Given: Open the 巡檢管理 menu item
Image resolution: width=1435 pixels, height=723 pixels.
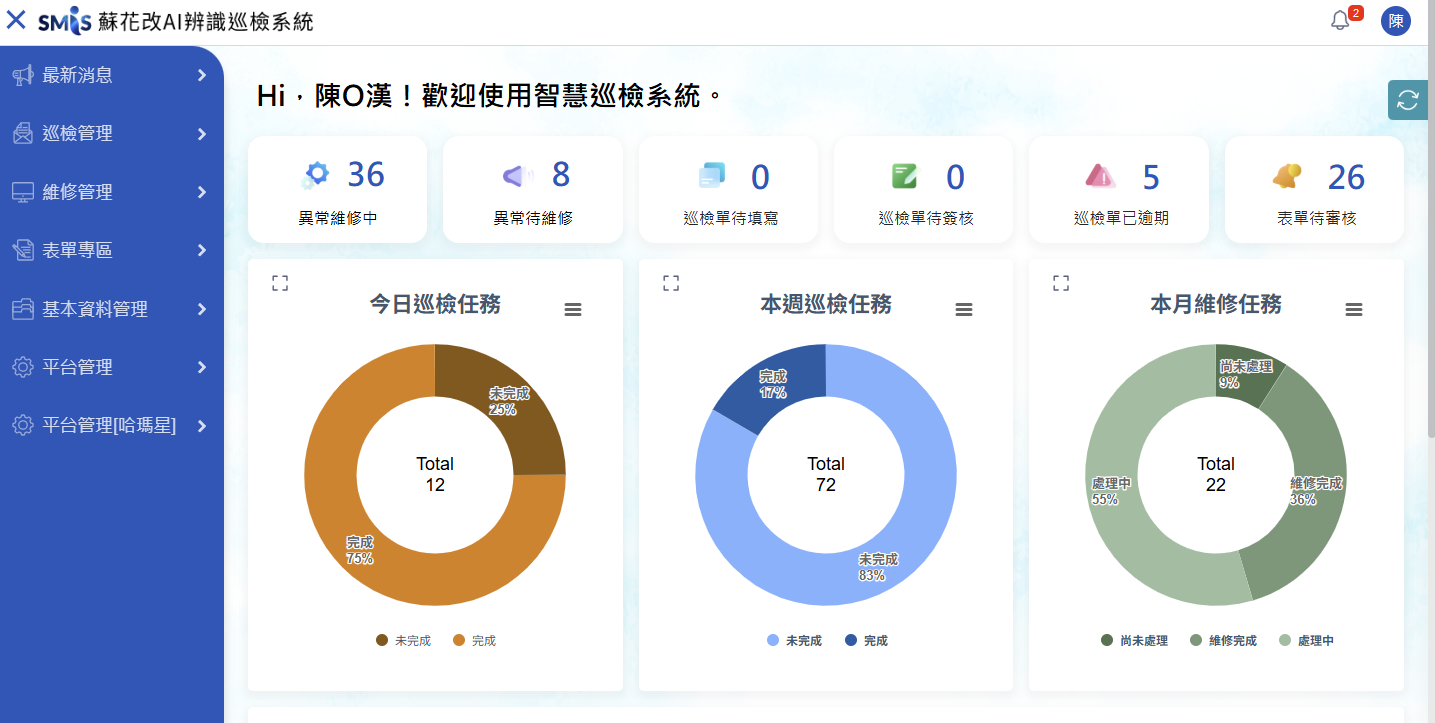Looking at the screenshot, I should [x=111, y=134].
